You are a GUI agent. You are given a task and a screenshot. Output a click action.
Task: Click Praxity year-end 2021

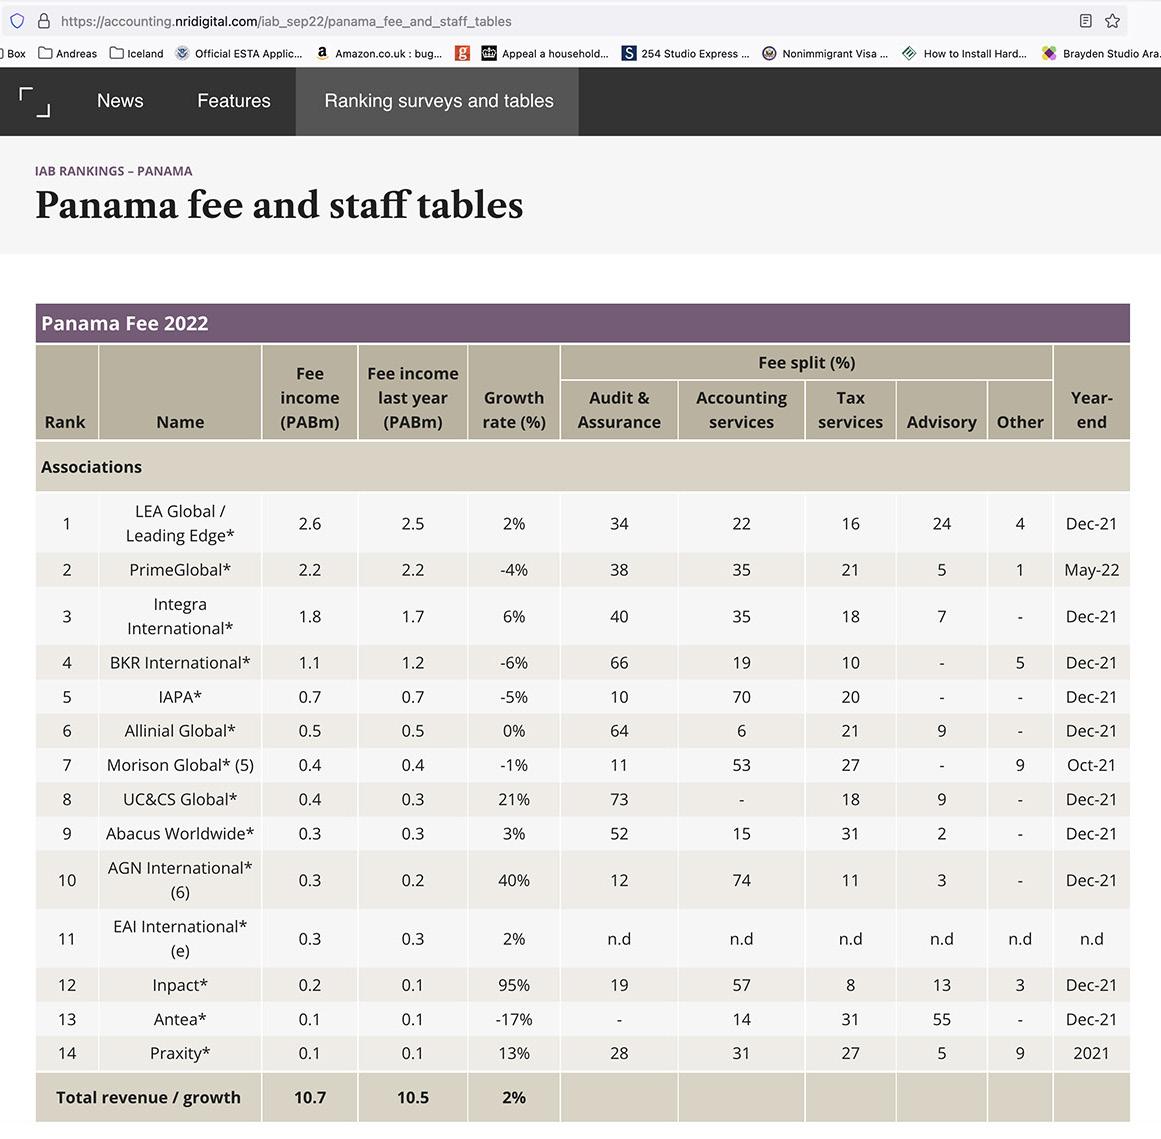click(1091, 1053)
